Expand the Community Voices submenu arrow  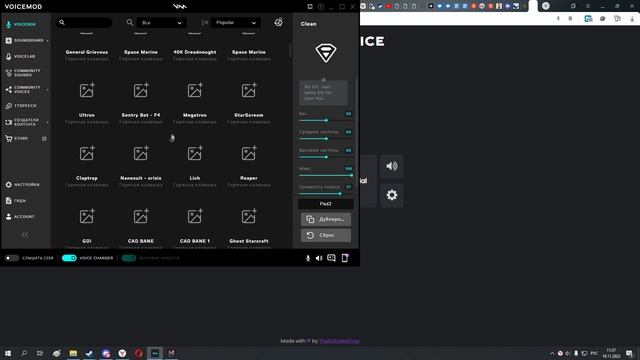tap(47, 89)
